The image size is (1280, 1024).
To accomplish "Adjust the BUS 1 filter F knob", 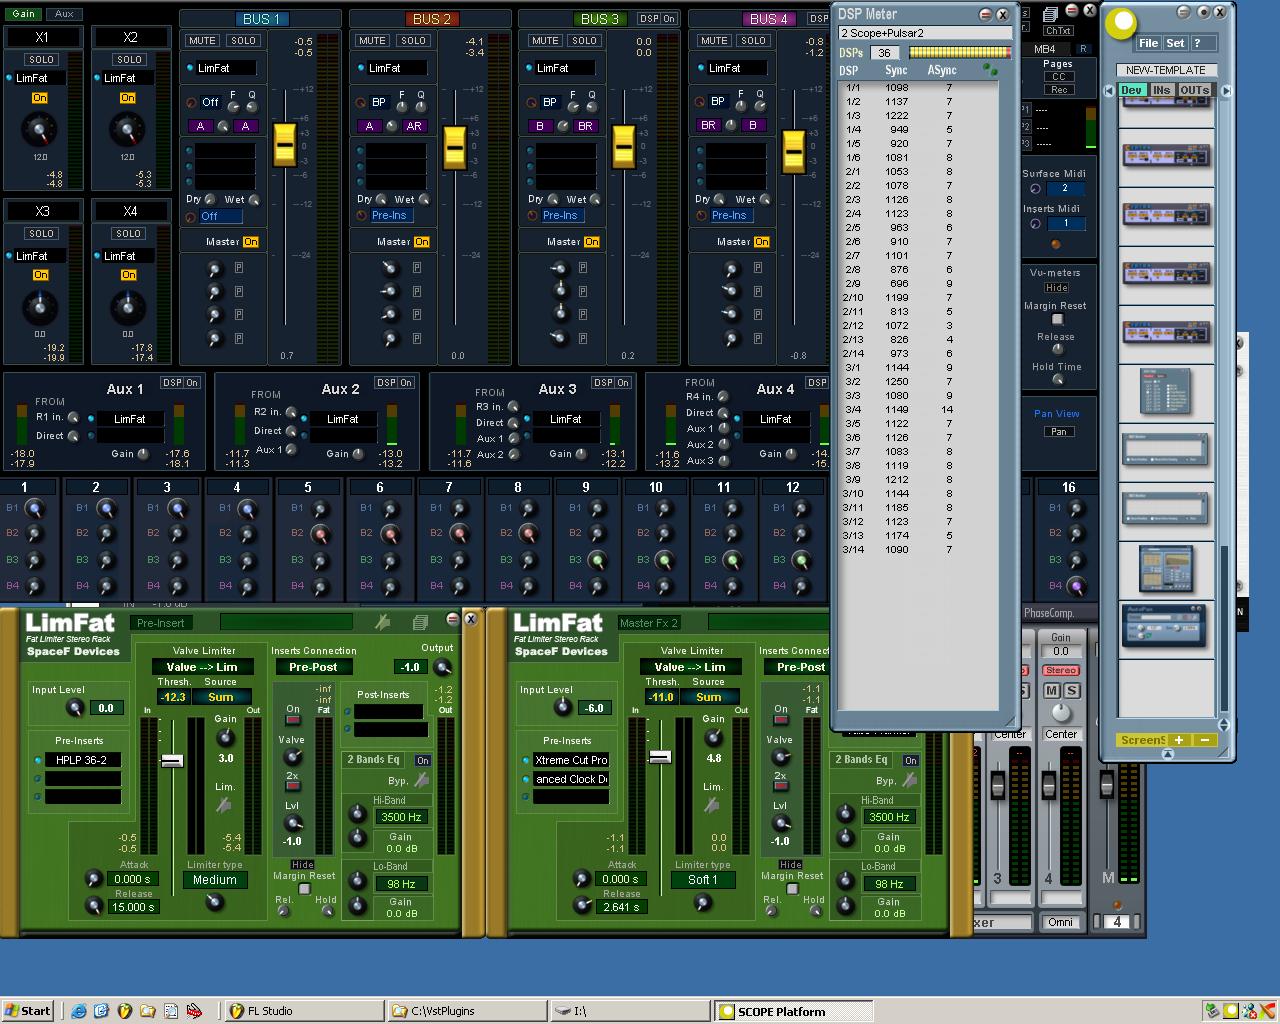I will [x=233, y=106].
